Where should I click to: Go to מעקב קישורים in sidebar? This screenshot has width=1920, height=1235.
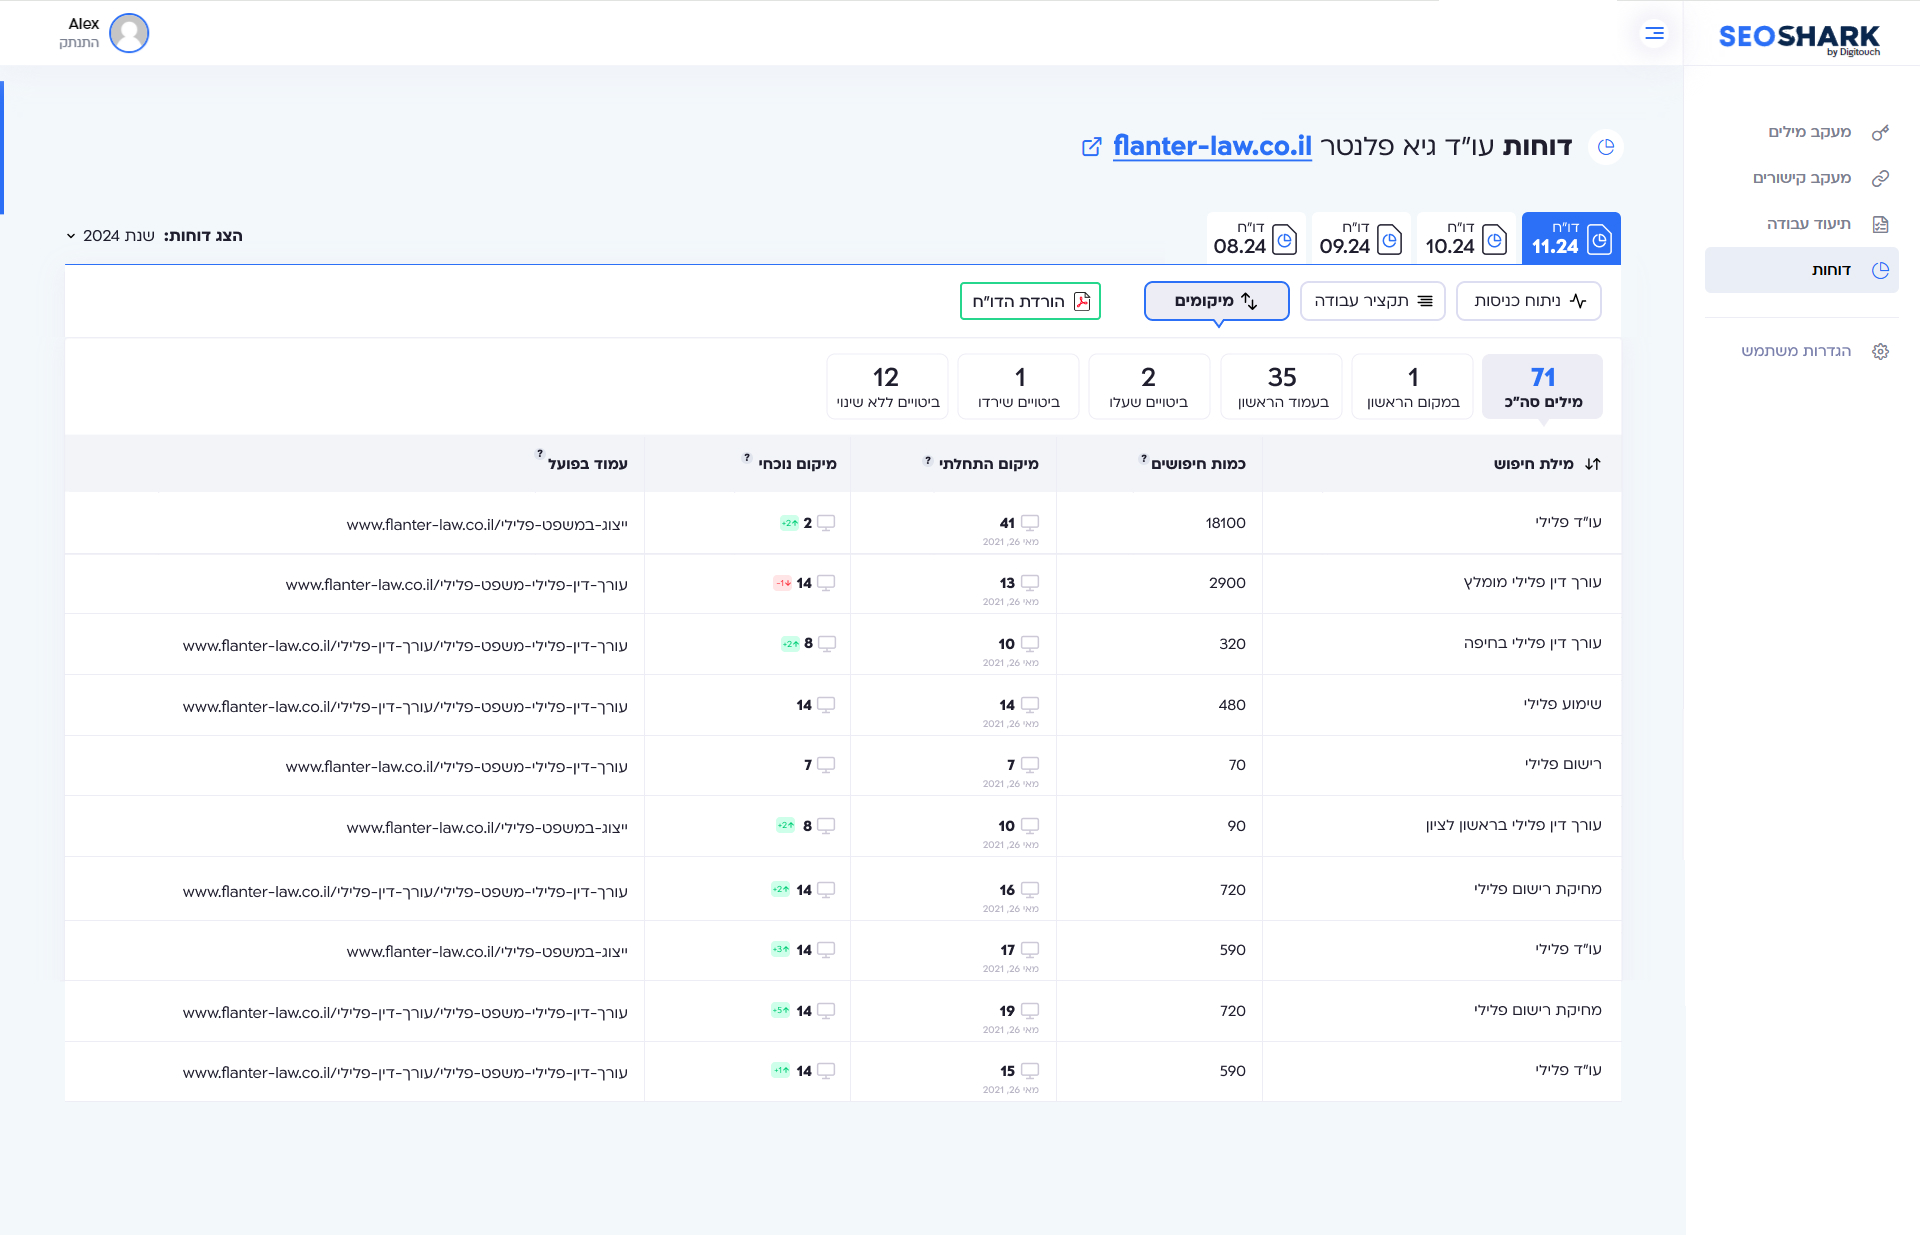1802,178
